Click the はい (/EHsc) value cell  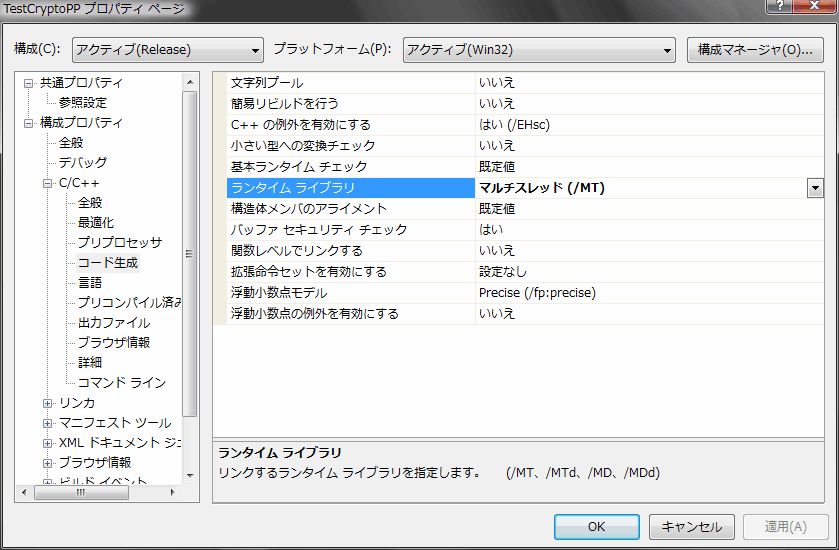coord(650,125)
